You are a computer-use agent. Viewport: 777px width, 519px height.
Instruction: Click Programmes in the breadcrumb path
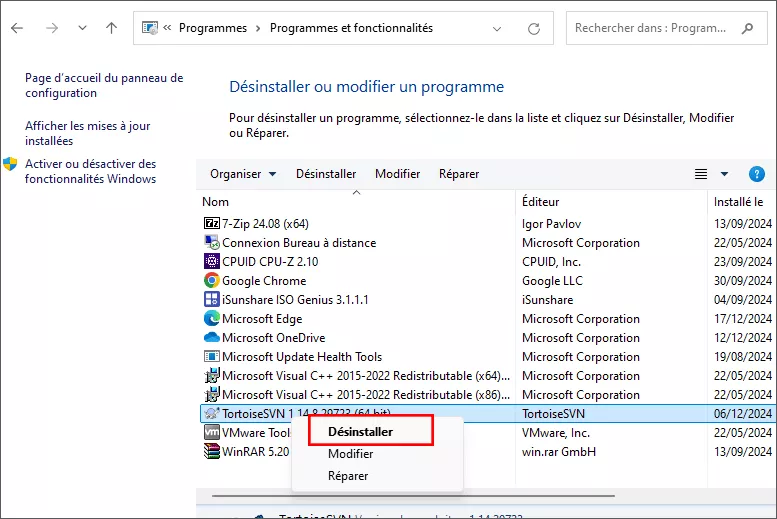[x=213, y=28]
